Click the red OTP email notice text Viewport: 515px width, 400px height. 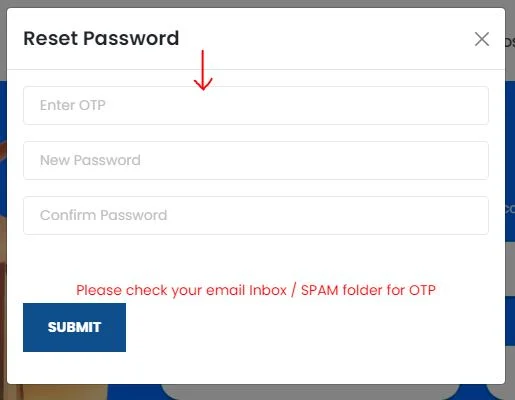pos(256,290)
